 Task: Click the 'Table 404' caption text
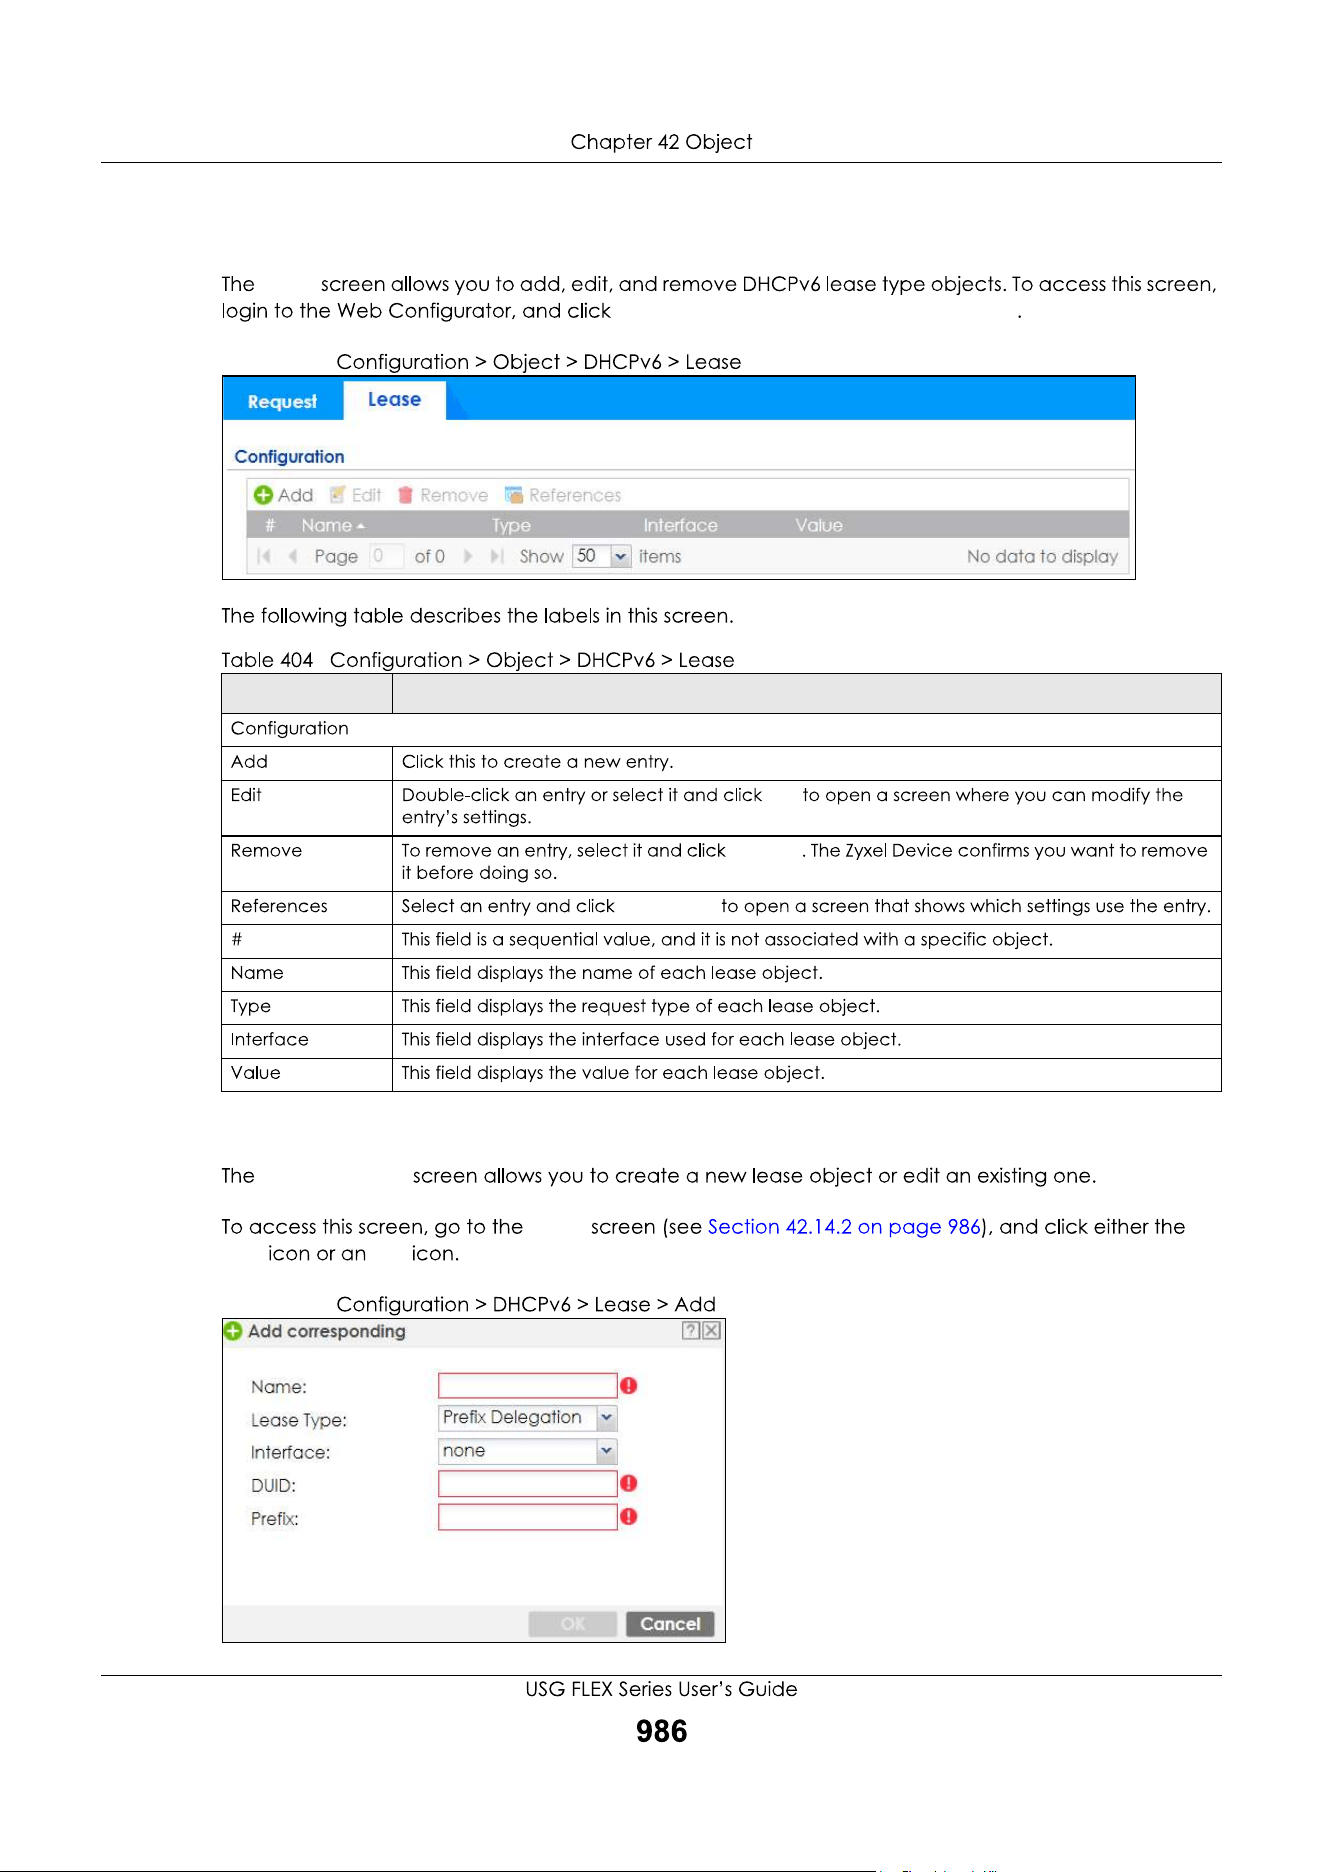point(267,660)
